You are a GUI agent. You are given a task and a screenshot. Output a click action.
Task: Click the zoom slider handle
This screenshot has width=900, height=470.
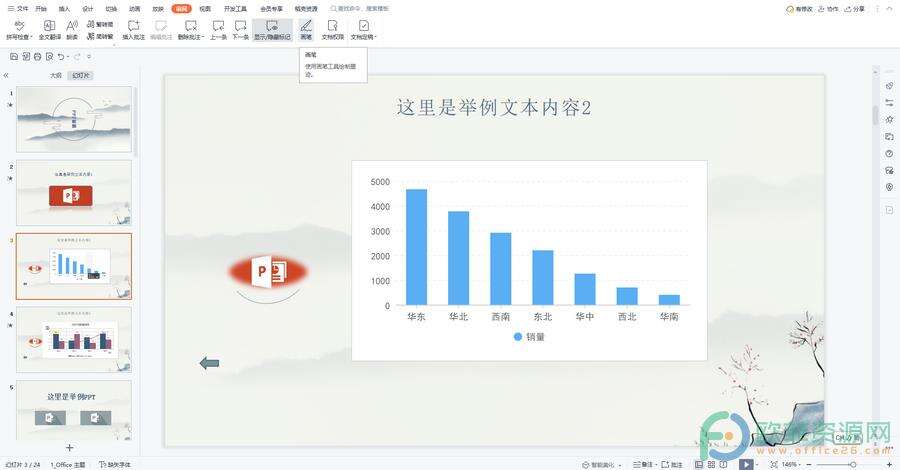click(853, 464)
